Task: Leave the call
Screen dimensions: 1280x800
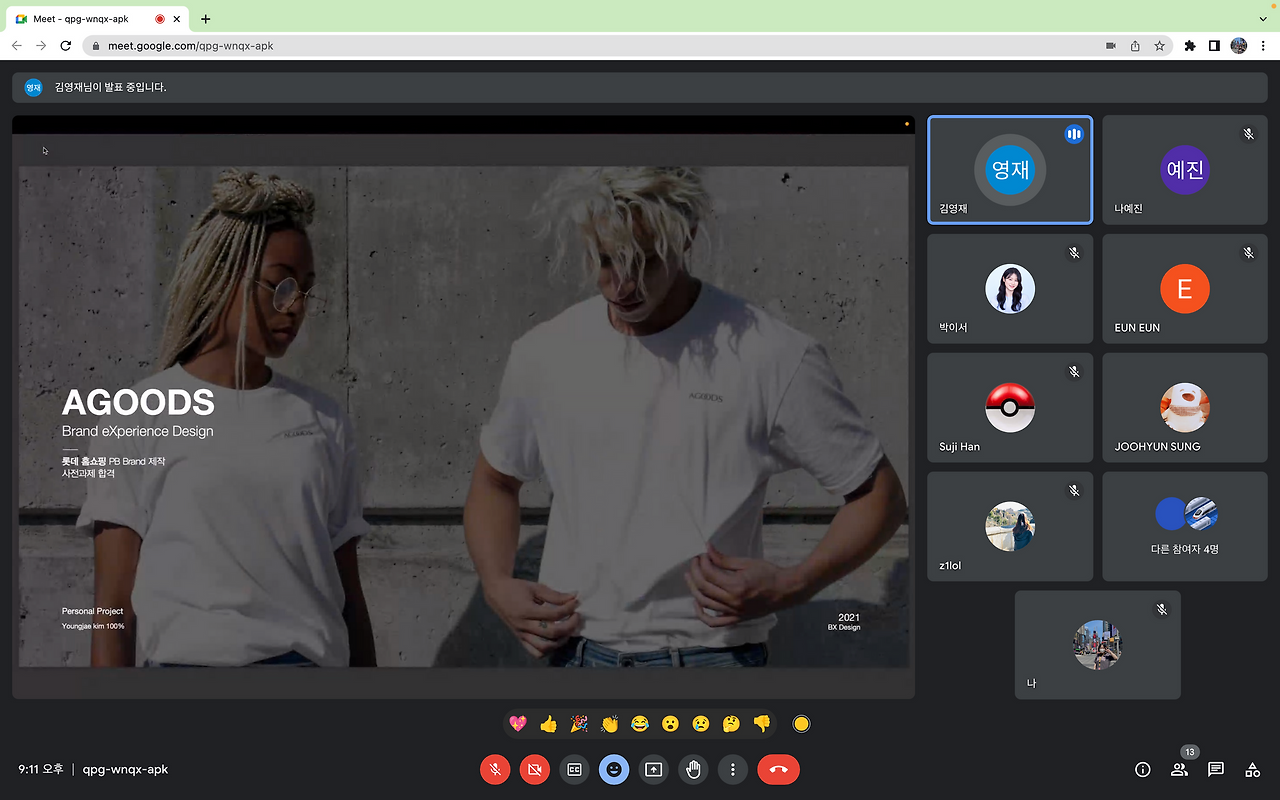Action: pos(779,769)
